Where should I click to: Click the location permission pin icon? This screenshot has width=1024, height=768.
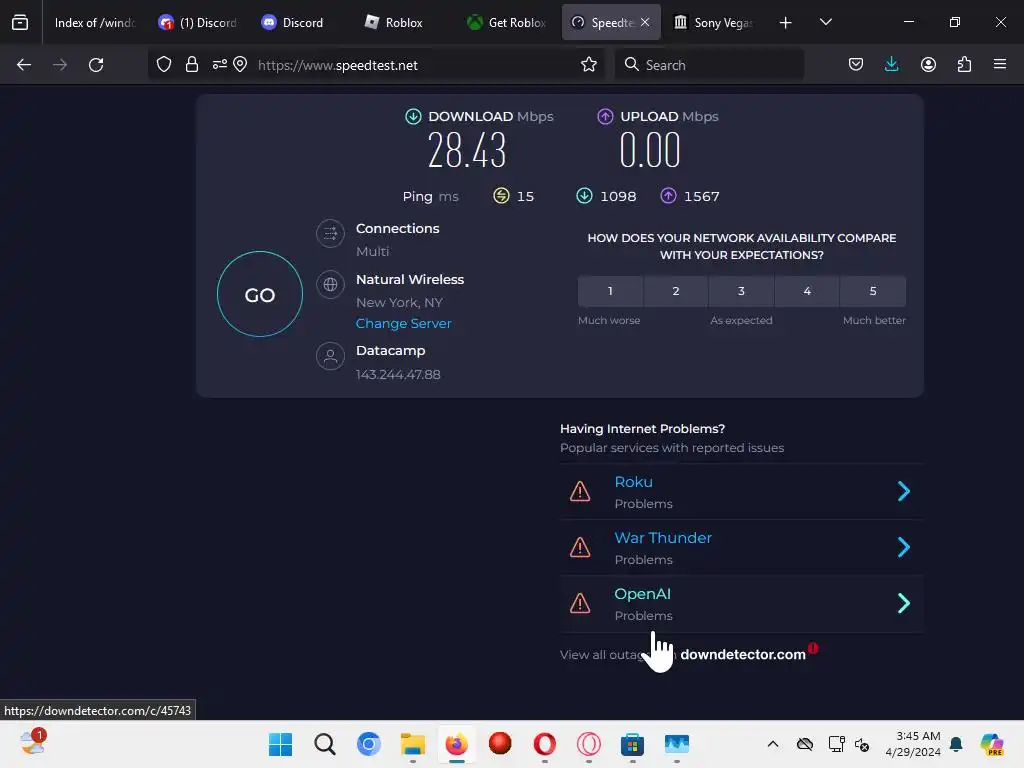coord(240,65)
